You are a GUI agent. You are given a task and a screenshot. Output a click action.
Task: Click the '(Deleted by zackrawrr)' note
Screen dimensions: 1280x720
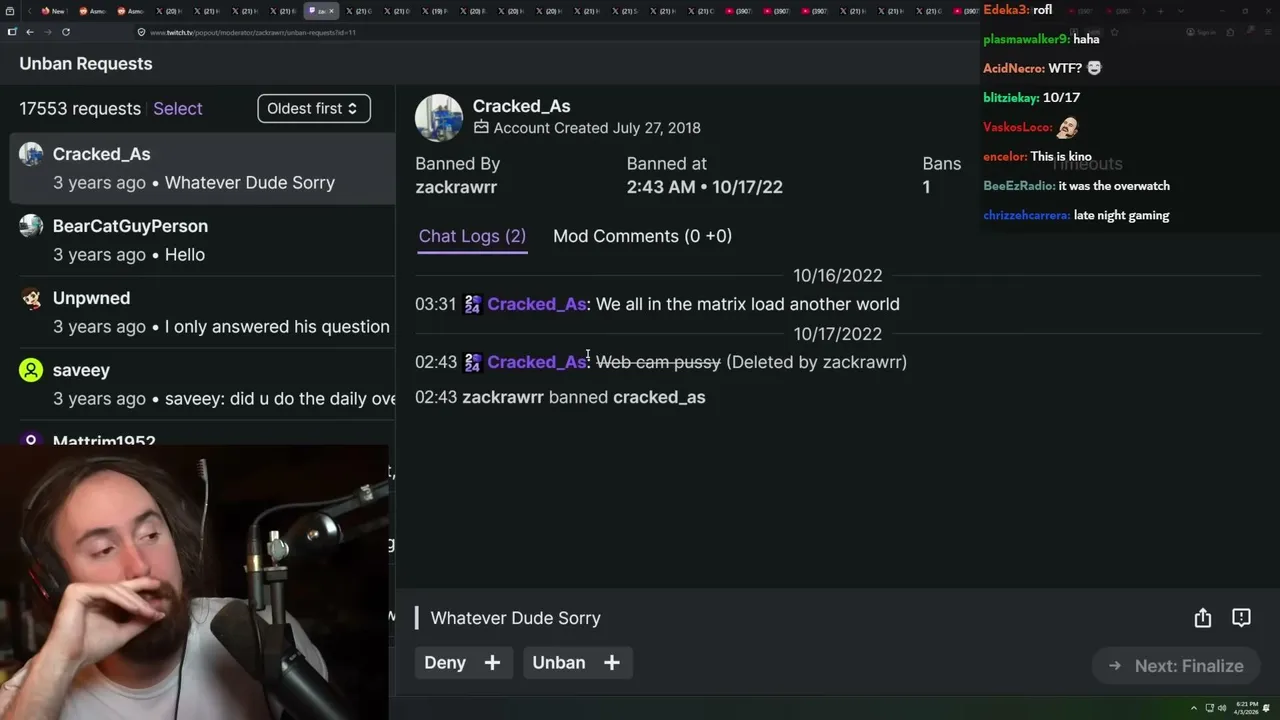pyautogui.click(x=817, y=362)
